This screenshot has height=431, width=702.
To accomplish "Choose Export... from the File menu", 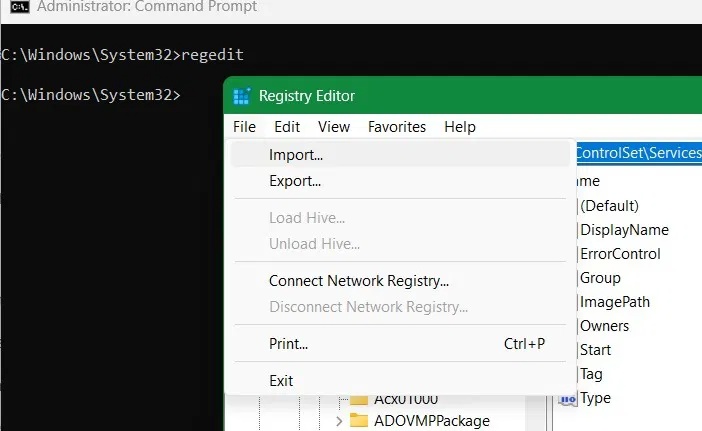I will (x=295, y=181).
